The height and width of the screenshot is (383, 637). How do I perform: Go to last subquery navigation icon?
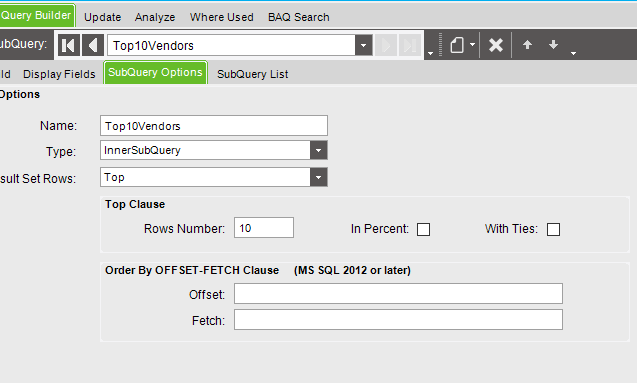(410, 45)
